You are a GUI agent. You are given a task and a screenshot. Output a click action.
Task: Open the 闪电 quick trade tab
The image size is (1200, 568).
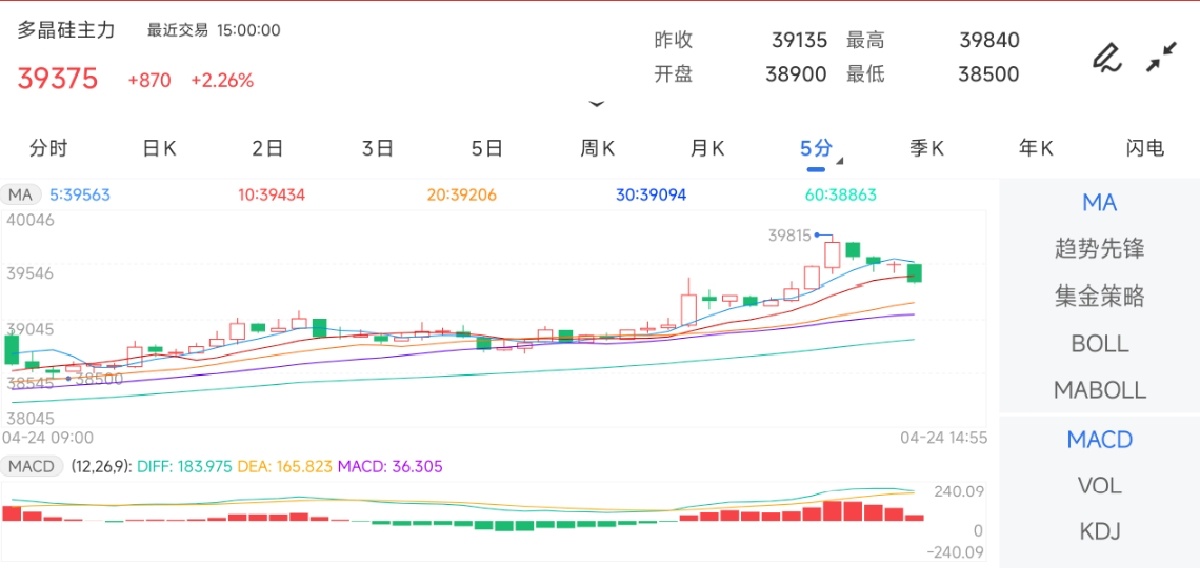click(1145, 149)
